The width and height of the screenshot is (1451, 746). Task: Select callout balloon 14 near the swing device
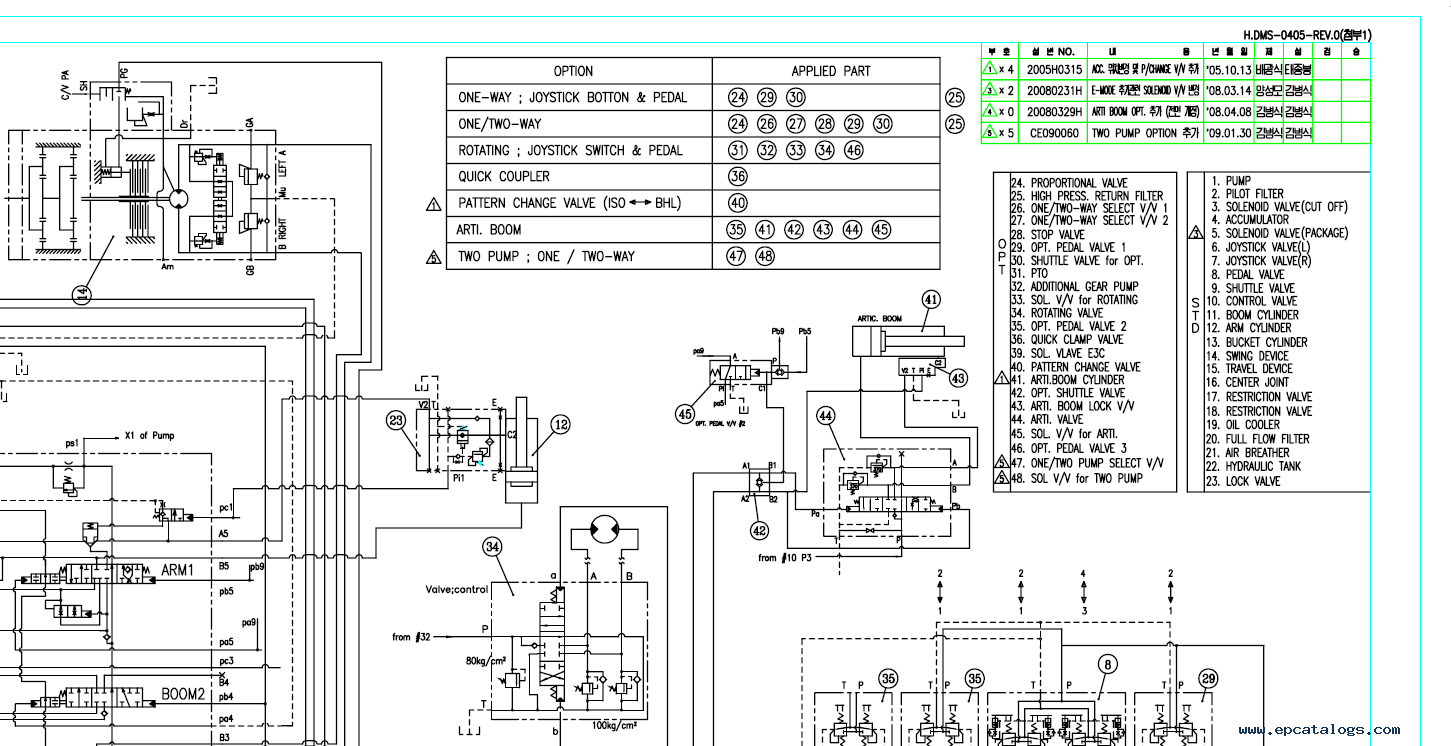[84, 293]
